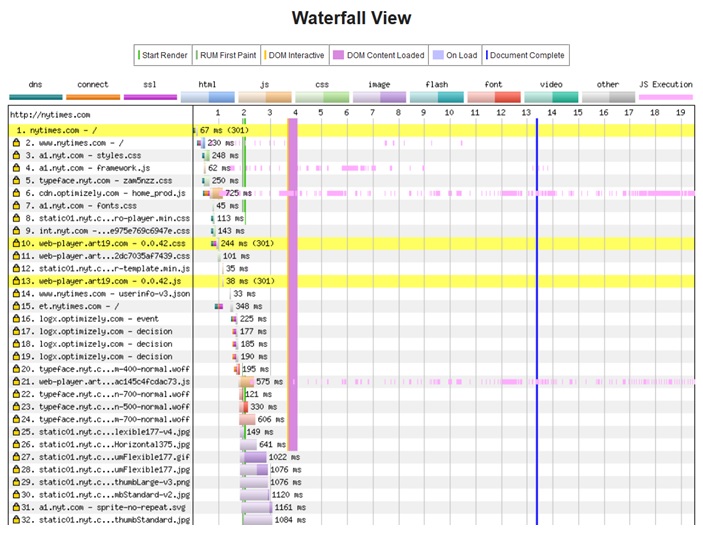The image size is (703, 534).
Task: Click the 1022 ms image bar in row 27
Action: tap(256, 457)
